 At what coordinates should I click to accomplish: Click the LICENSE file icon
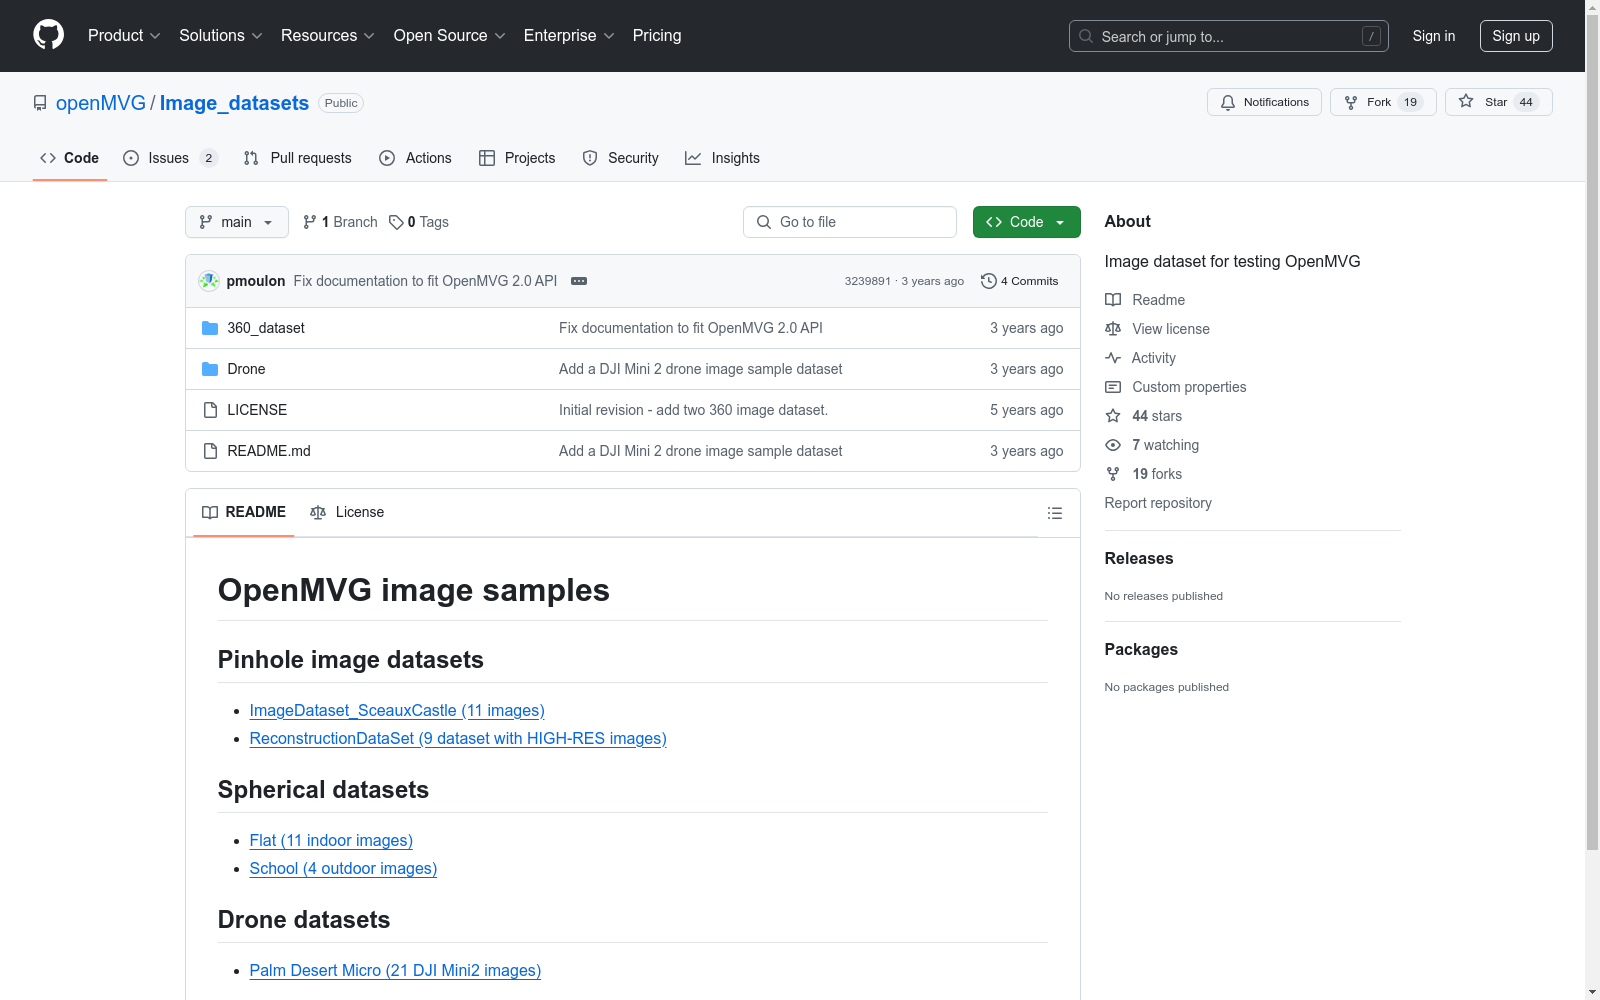(210, 410)
